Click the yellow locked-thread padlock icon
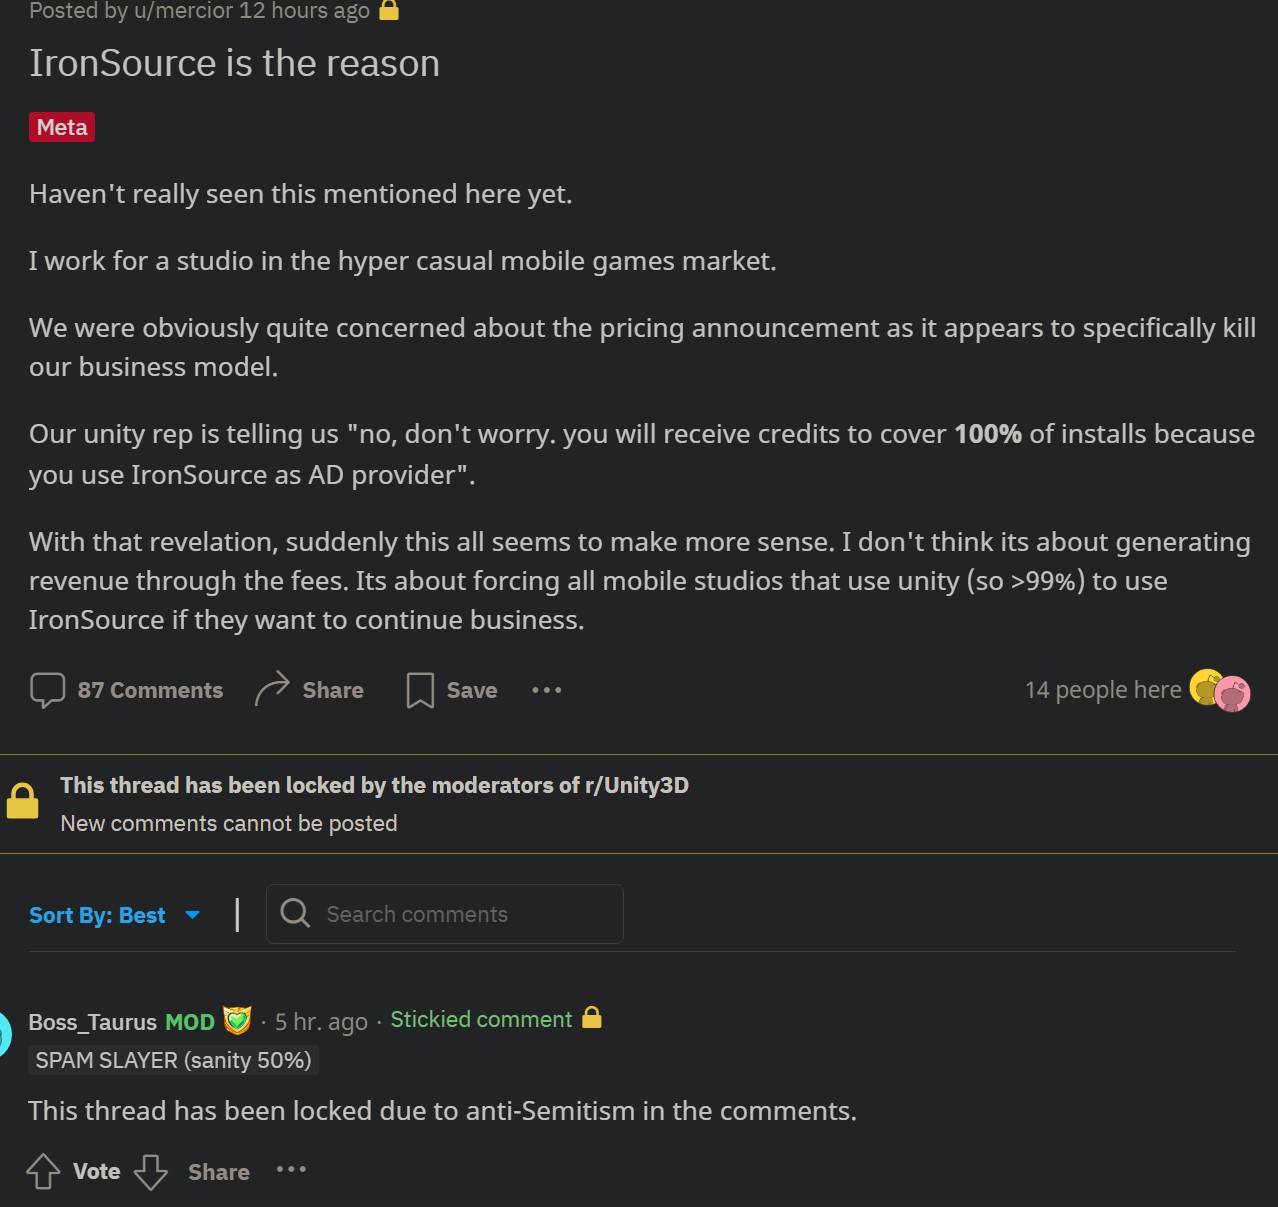Image resolution: width=1278 pixels, height=1207 pixels. pyautogui.click(x=22, y=801)
